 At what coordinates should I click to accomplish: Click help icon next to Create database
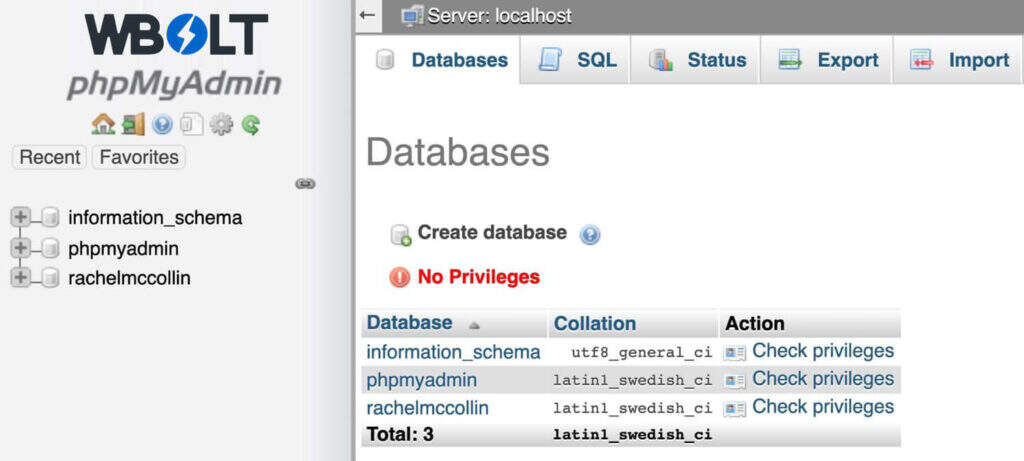click(589, 234)
